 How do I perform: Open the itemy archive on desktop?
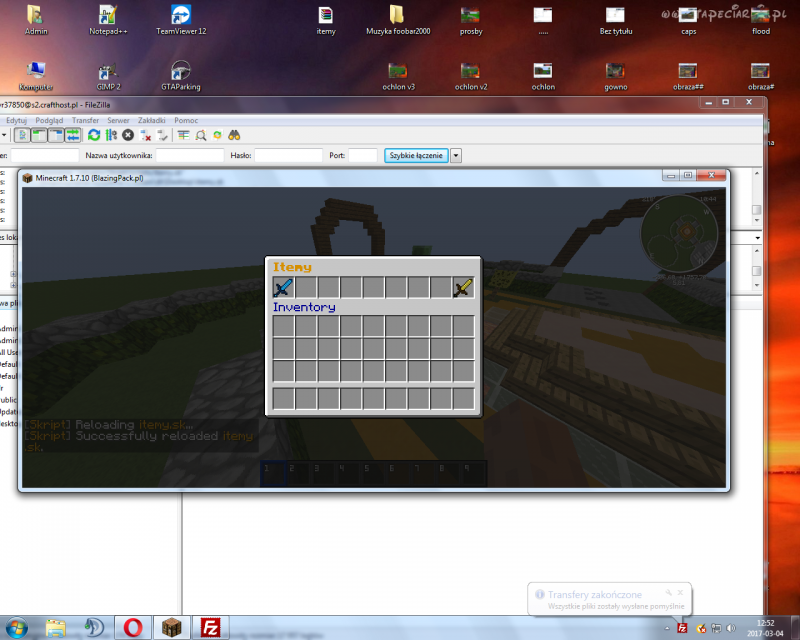[x=326, y=20]
